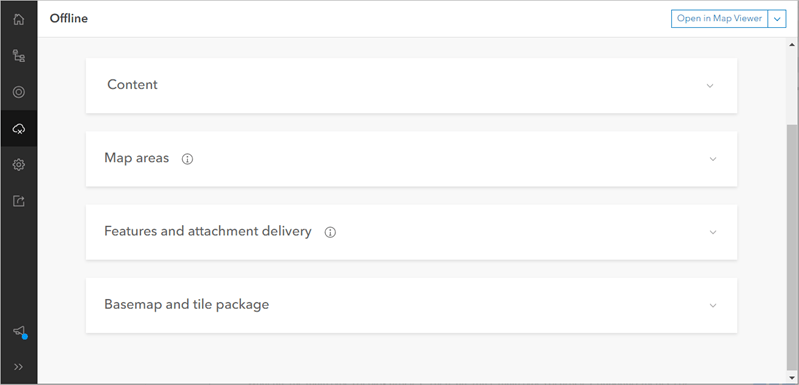The image size is (799, 385).
Task: Open dropdown arrow beside Open in Map Viewer
Action: (777, 18)
